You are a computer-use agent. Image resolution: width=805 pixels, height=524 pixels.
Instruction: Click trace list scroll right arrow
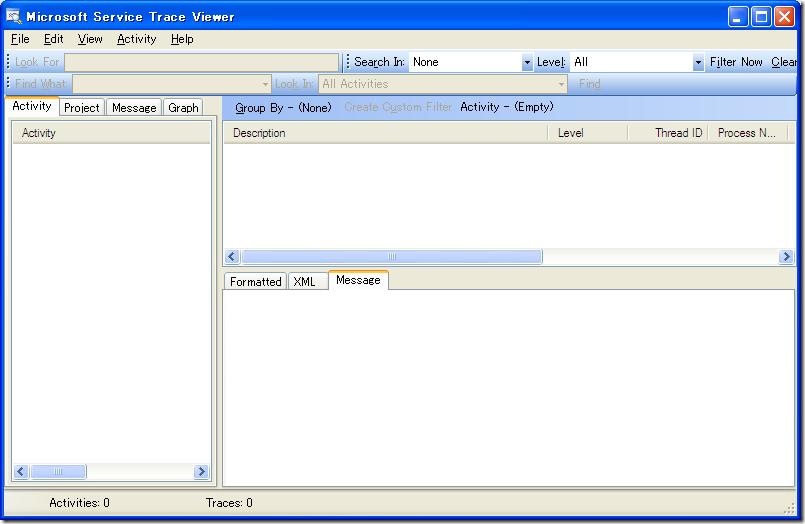click(786, 257)
